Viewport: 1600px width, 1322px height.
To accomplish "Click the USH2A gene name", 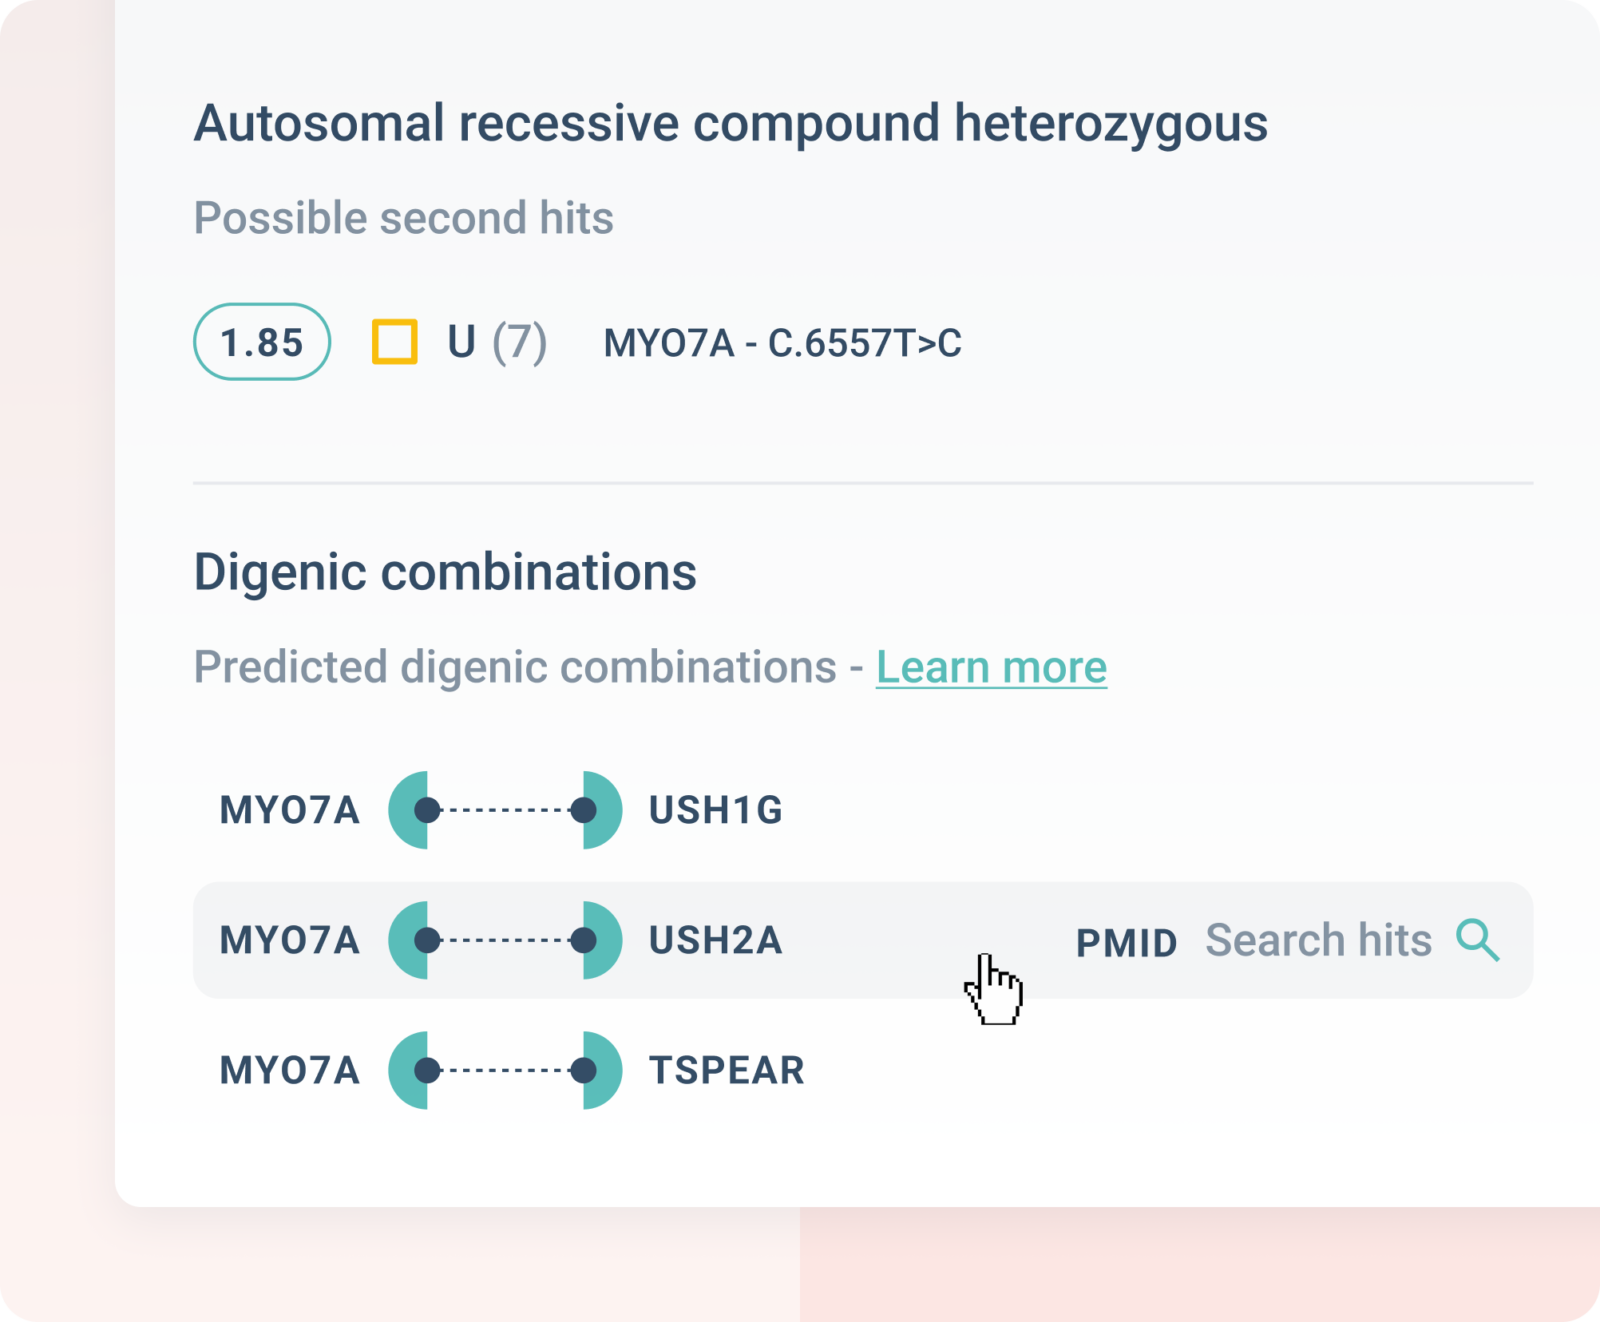I will pos(716,940).
